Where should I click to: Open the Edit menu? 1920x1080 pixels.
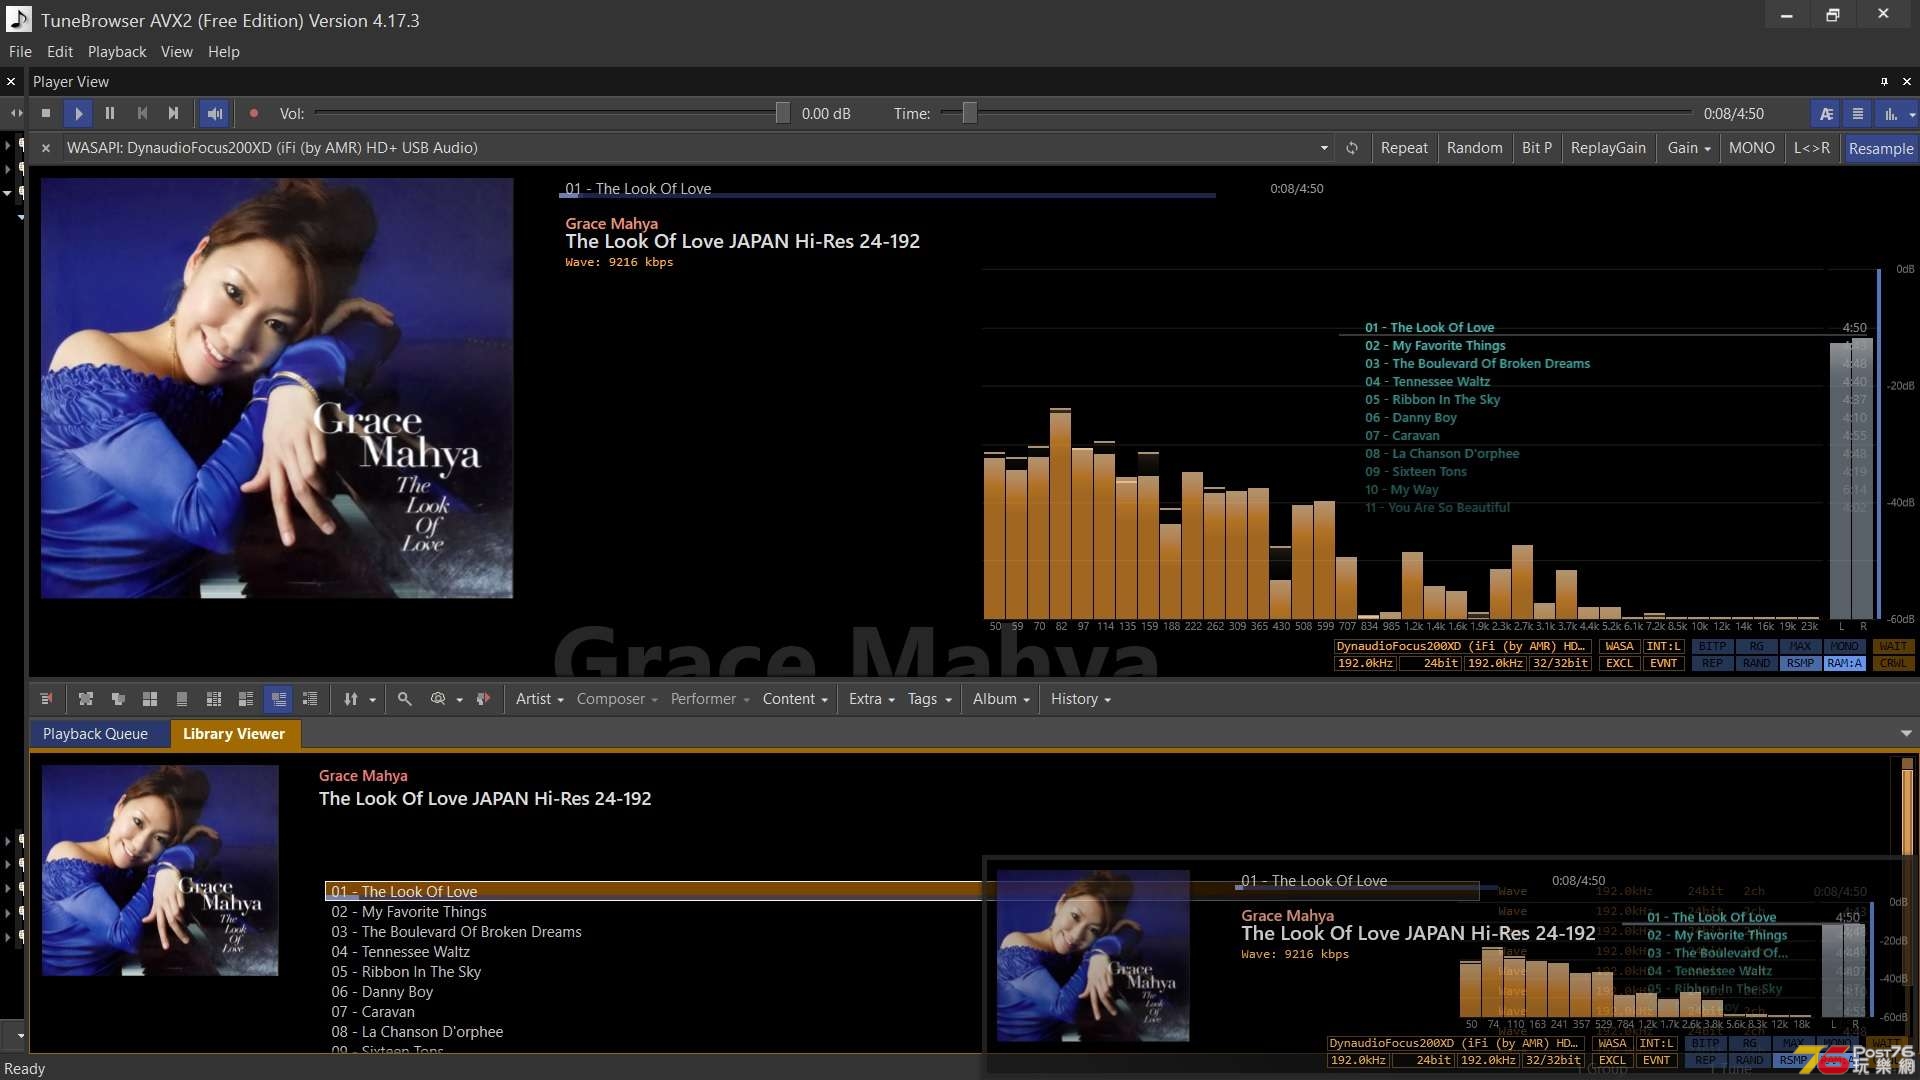point(60,52)
